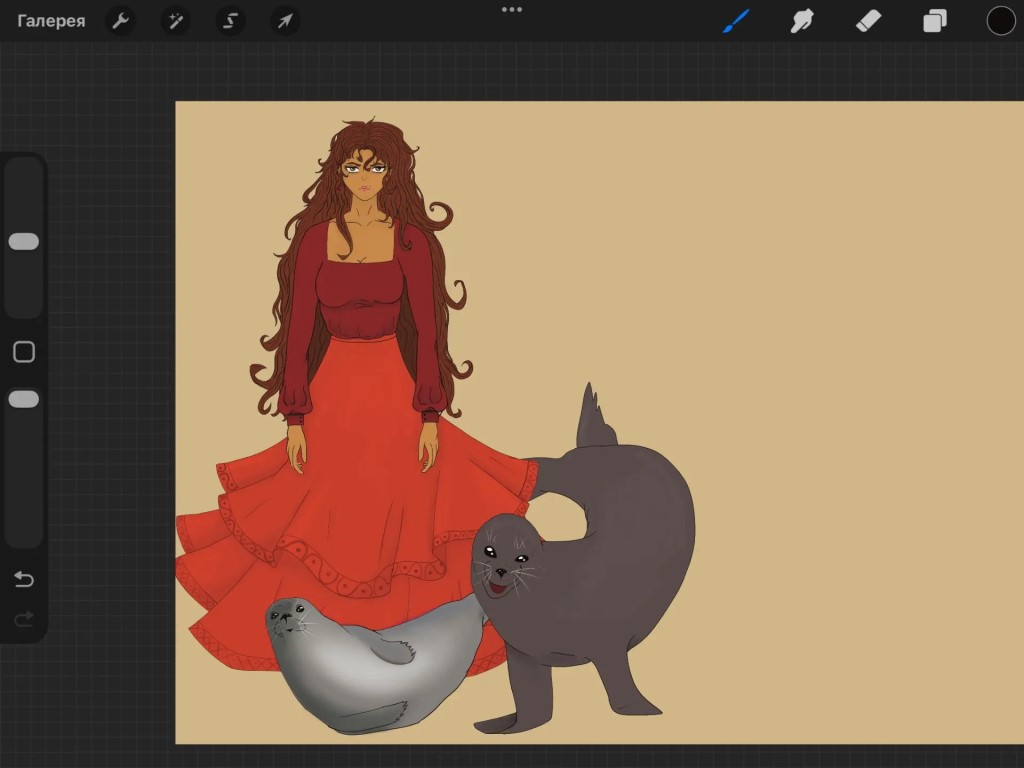Image resolution: width=1024 pixels, height=768 pixels.
Task: Select the Brush tool
Action: (x=736, y=21)
